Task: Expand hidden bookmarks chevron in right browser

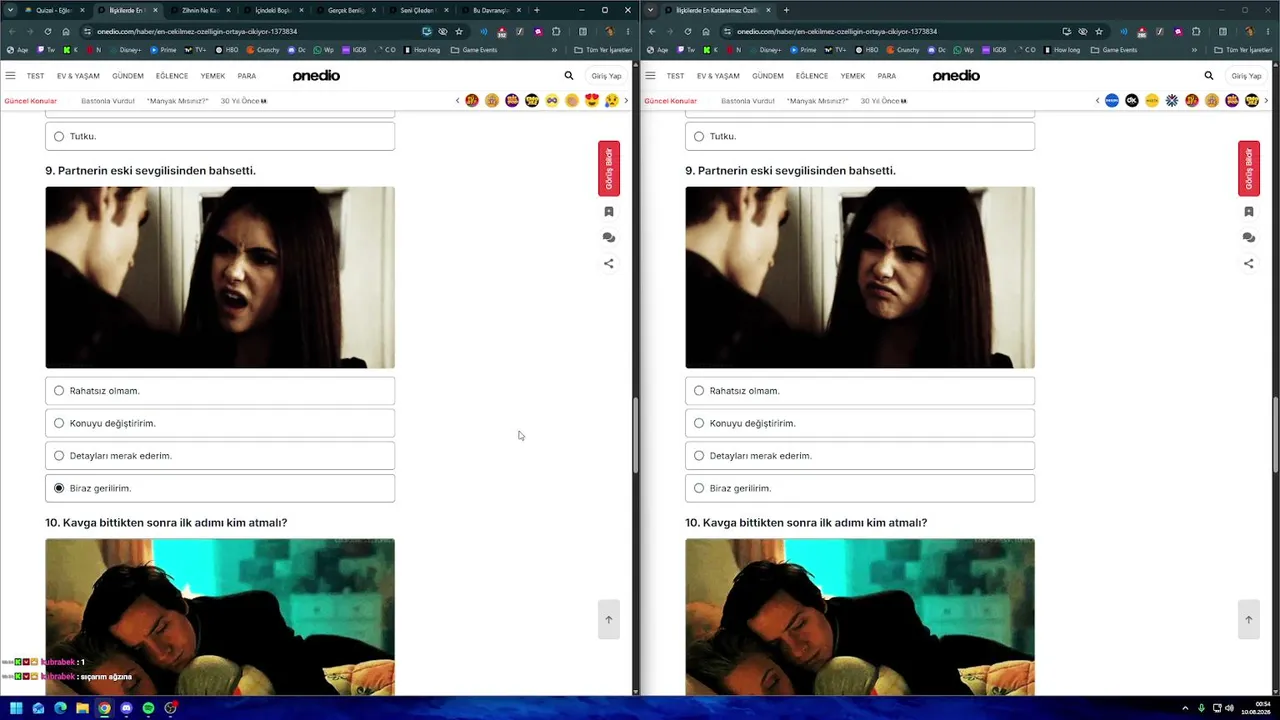Action: pyautogui.click(x=1194, y=50)
